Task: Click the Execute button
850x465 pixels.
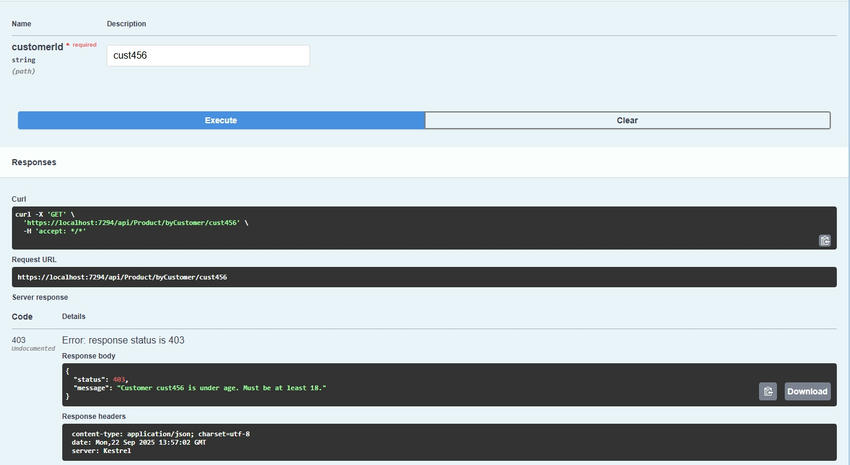Action: point(221,120)
